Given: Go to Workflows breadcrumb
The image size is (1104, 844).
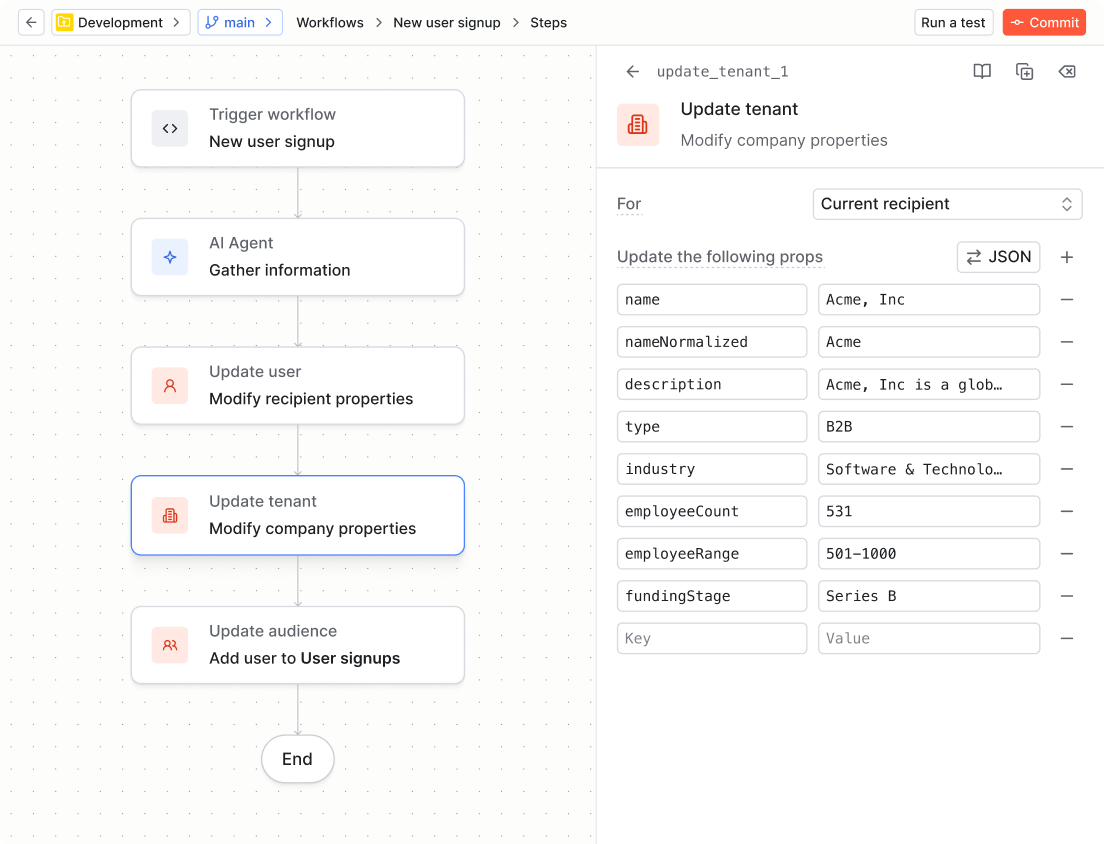Looking at the screenshot, I should point(330,22).
